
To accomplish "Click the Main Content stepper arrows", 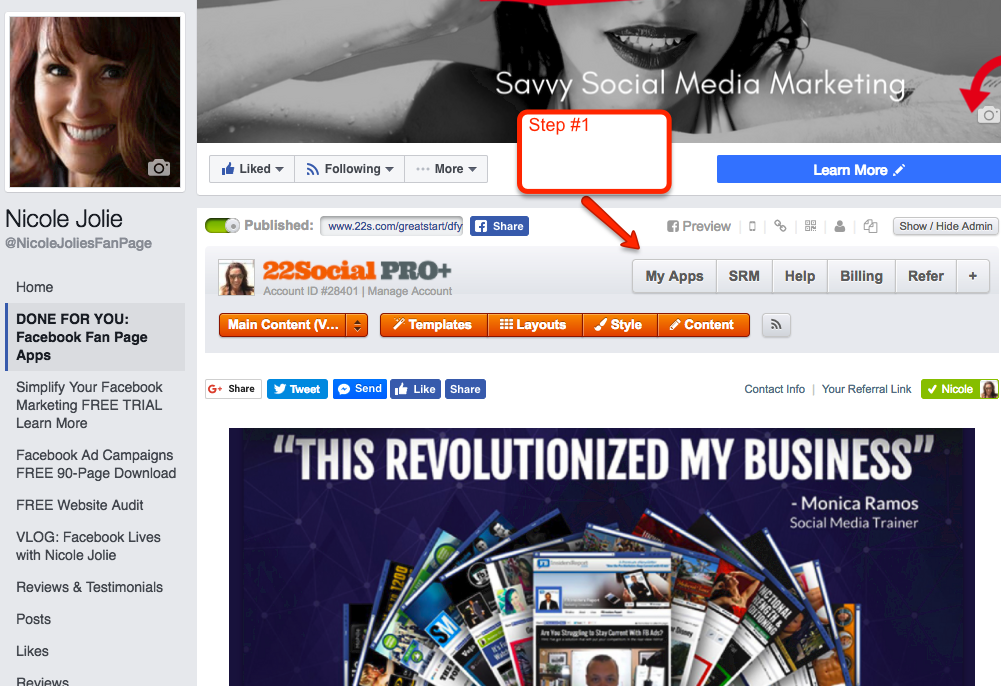I will (357, 325).
